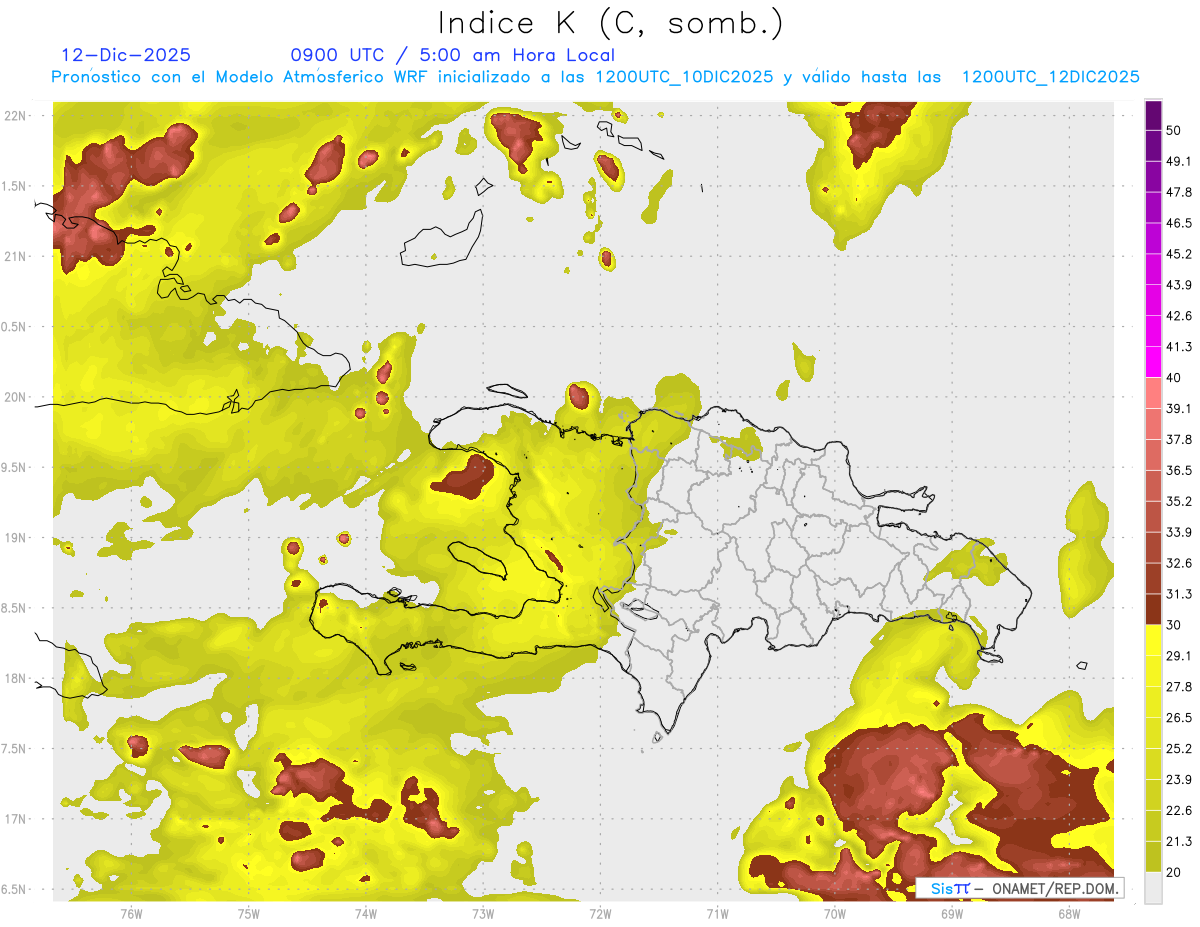Click the colorbar value "22.6"
This screenshot has width=1200, height=927.
tap(1179, 810)
